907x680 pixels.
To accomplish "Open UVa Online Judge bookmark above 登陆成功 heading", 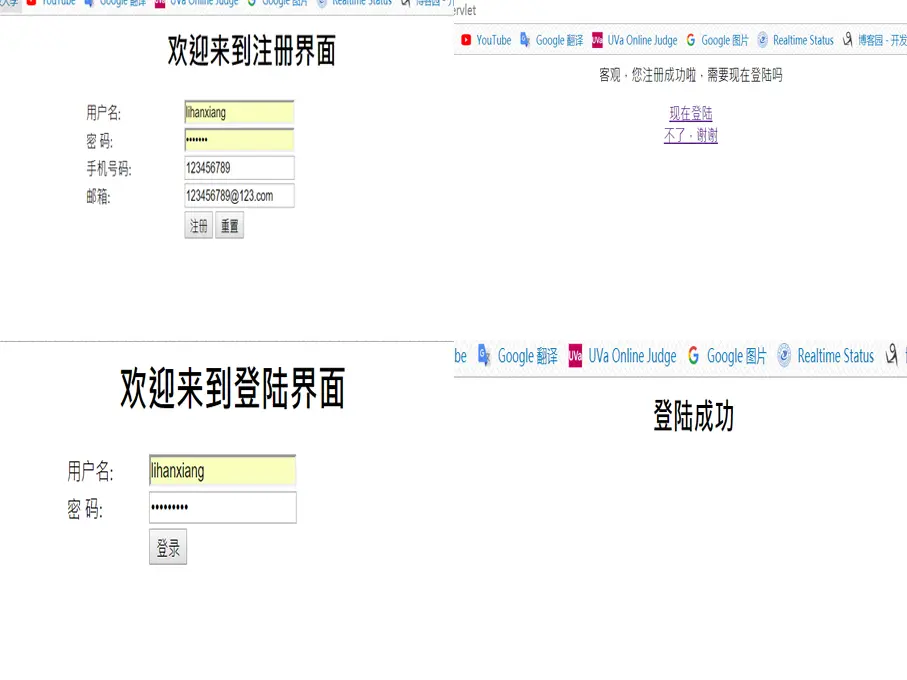I will click(x=622, y=356).
